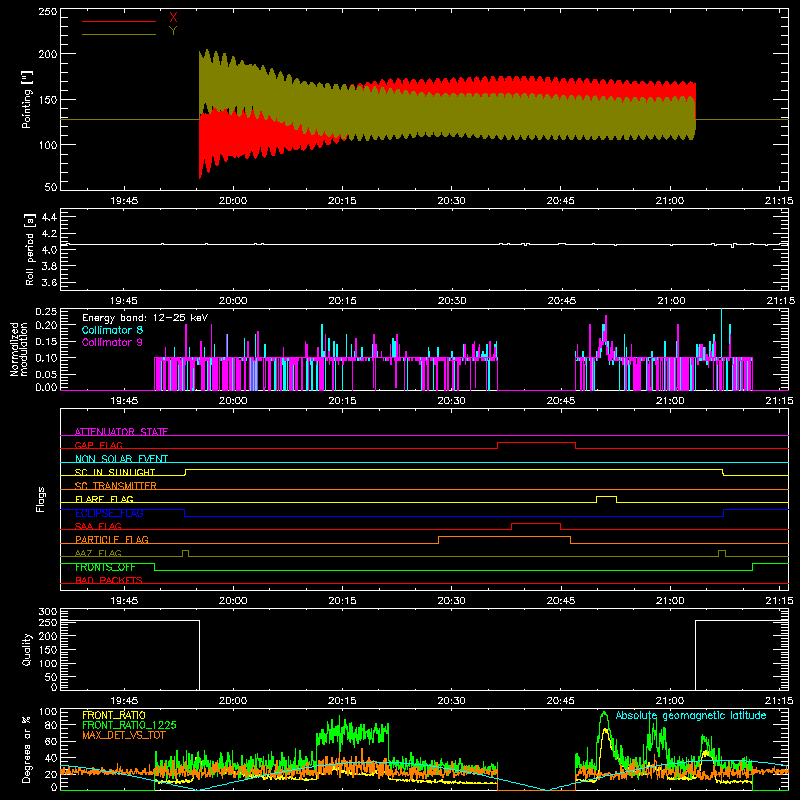
Task: Click the olive Y legend line
Action: tap(119, 34)
